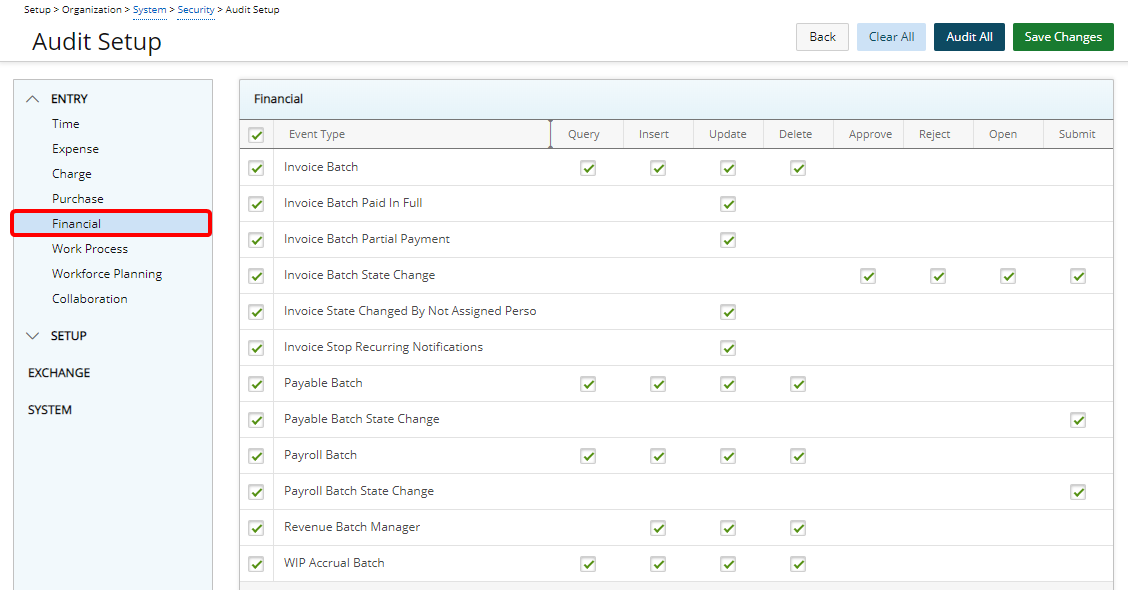Uncheck Update for Invoice Batch Paid In Full

[728, 204]
